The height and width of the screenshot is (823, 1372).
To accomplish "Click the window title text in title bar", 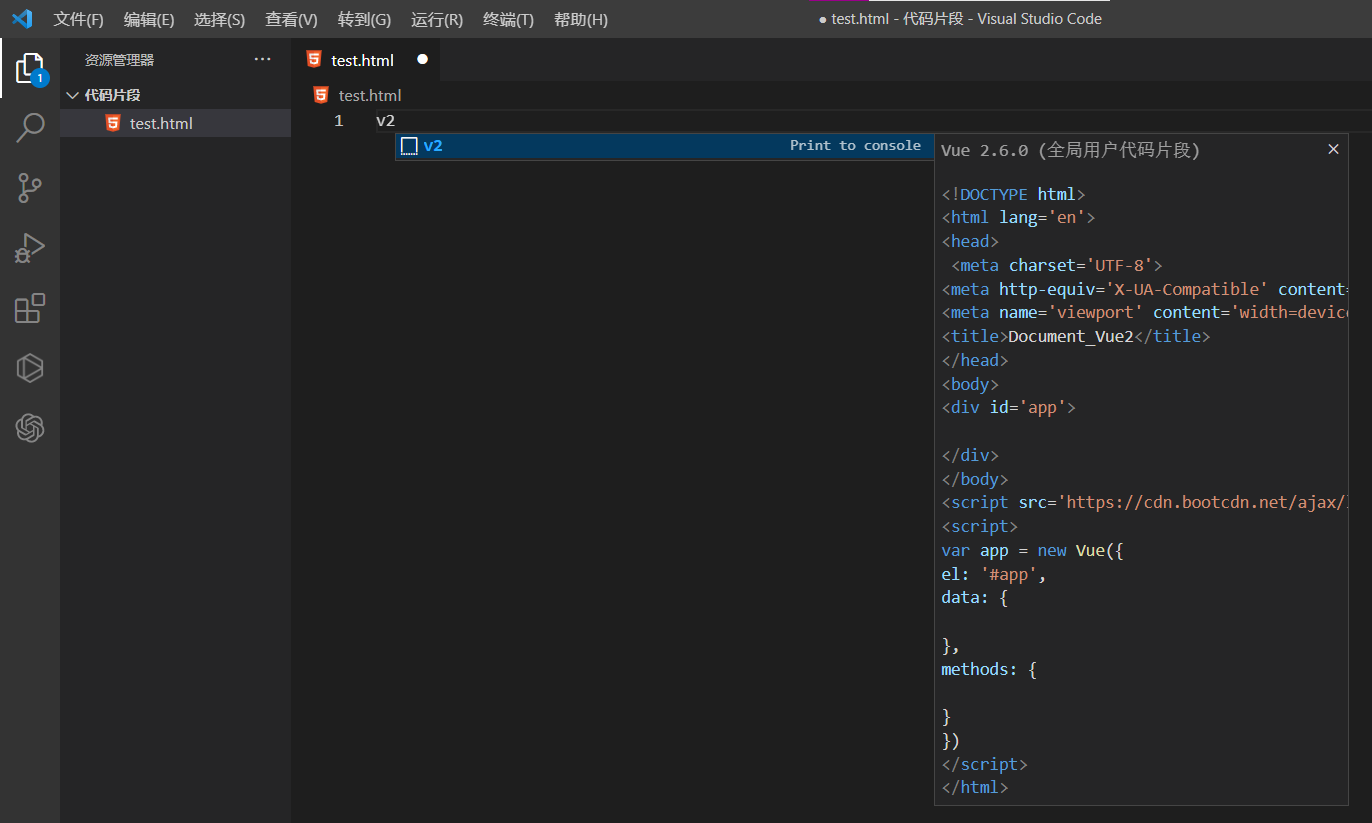I will point(960,19).
